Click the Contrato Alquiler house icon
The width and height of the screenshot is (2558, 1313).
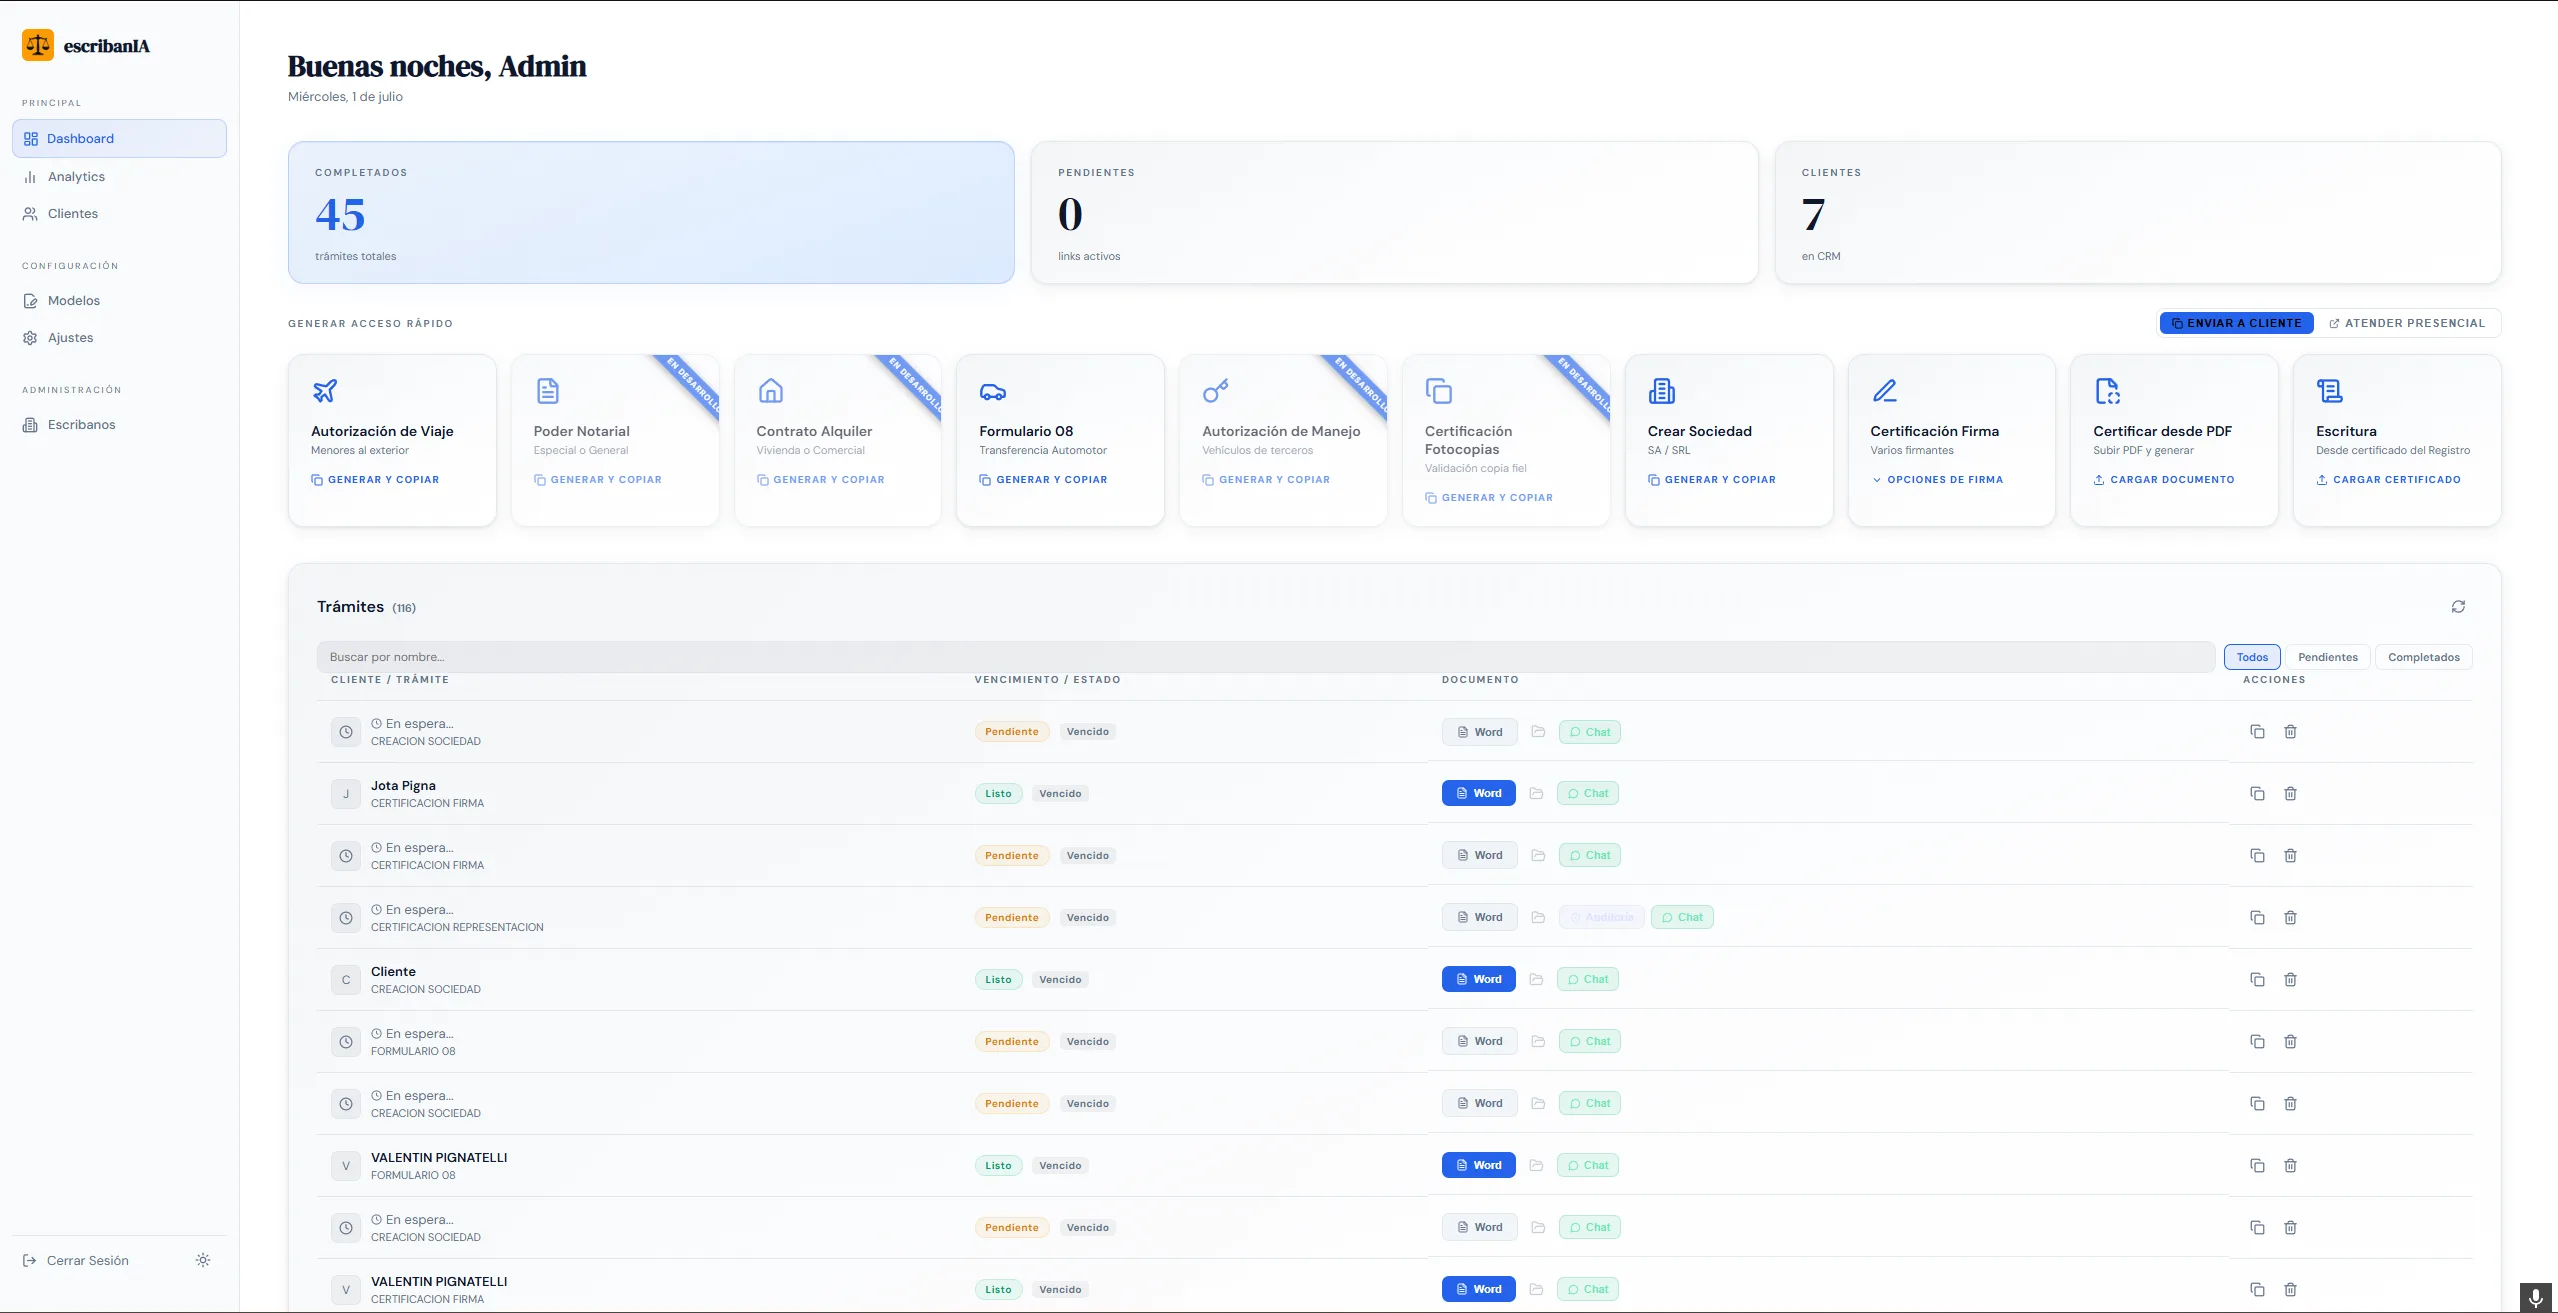[770, 390]
